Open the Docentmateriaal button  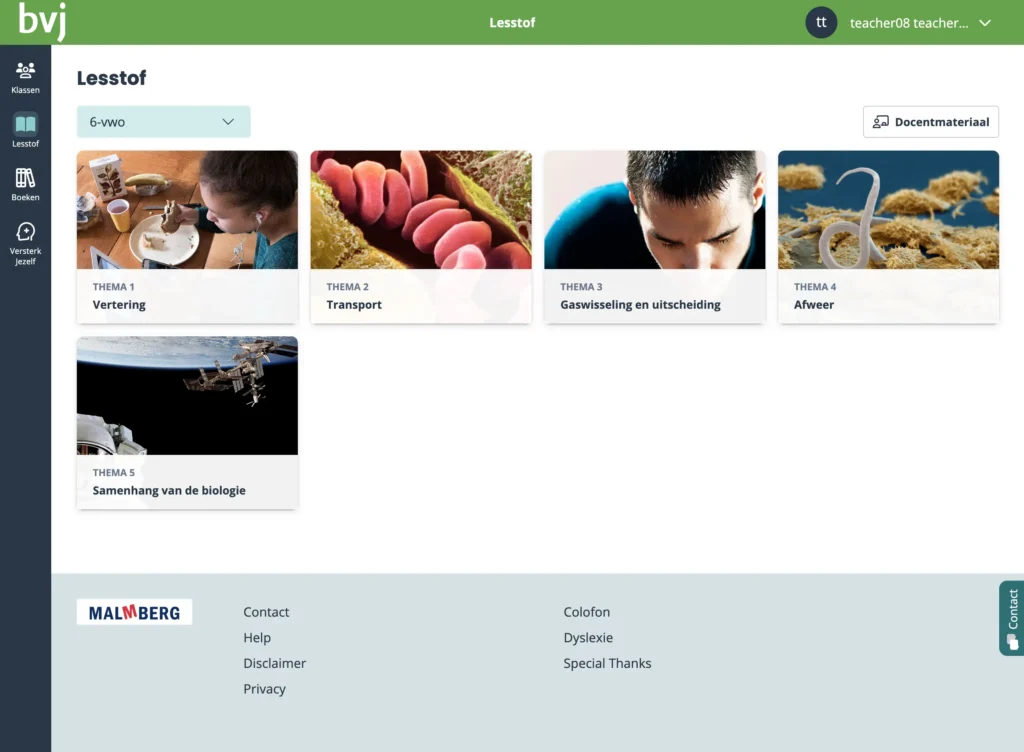pyautogui.click(x=930, y=122)
